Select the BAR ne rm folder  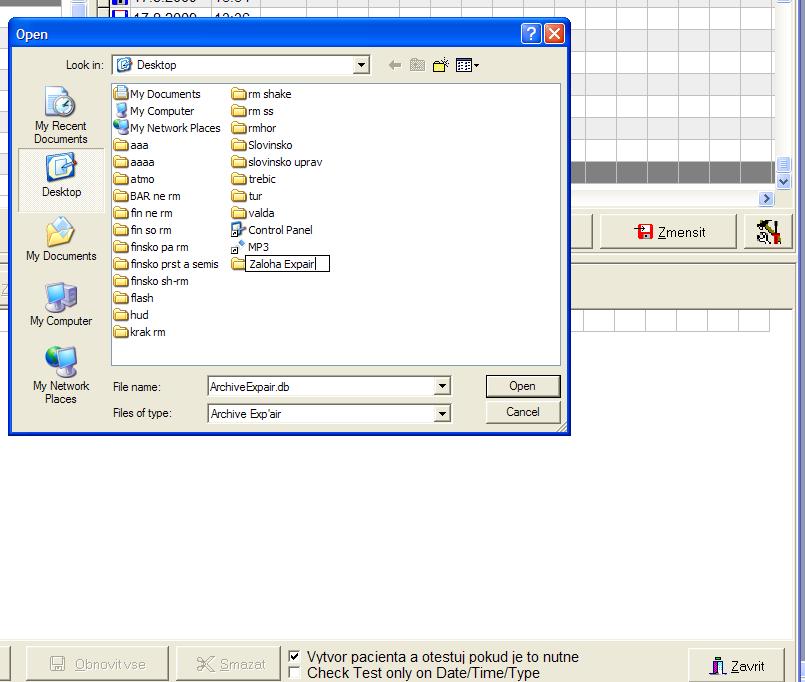(147, 196)
